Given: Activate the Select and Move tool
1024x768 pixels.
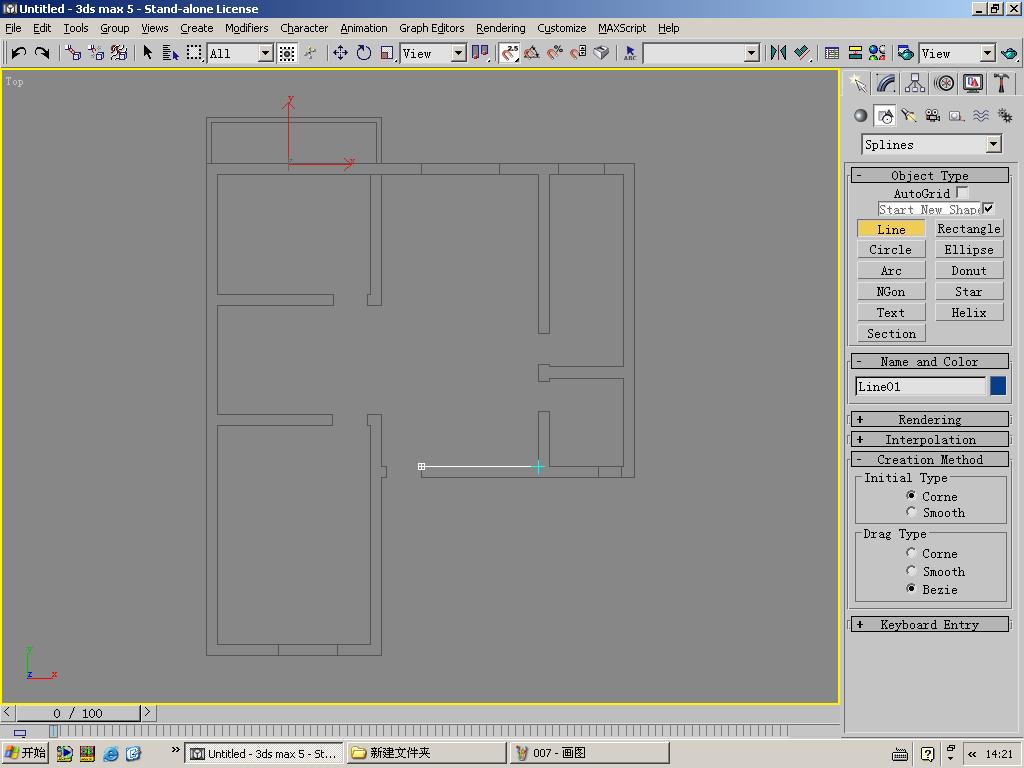Looking at the screenshot, I should [340, 53].
